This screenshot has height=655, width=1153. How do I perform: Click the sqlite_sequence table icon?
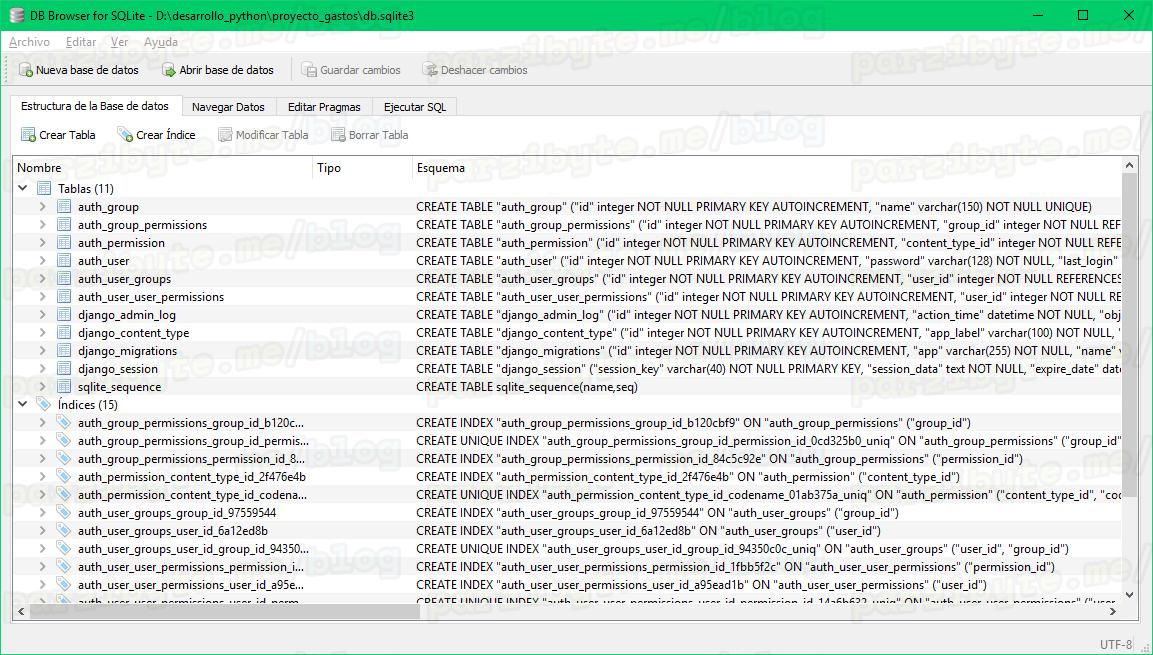coord(64,387)
